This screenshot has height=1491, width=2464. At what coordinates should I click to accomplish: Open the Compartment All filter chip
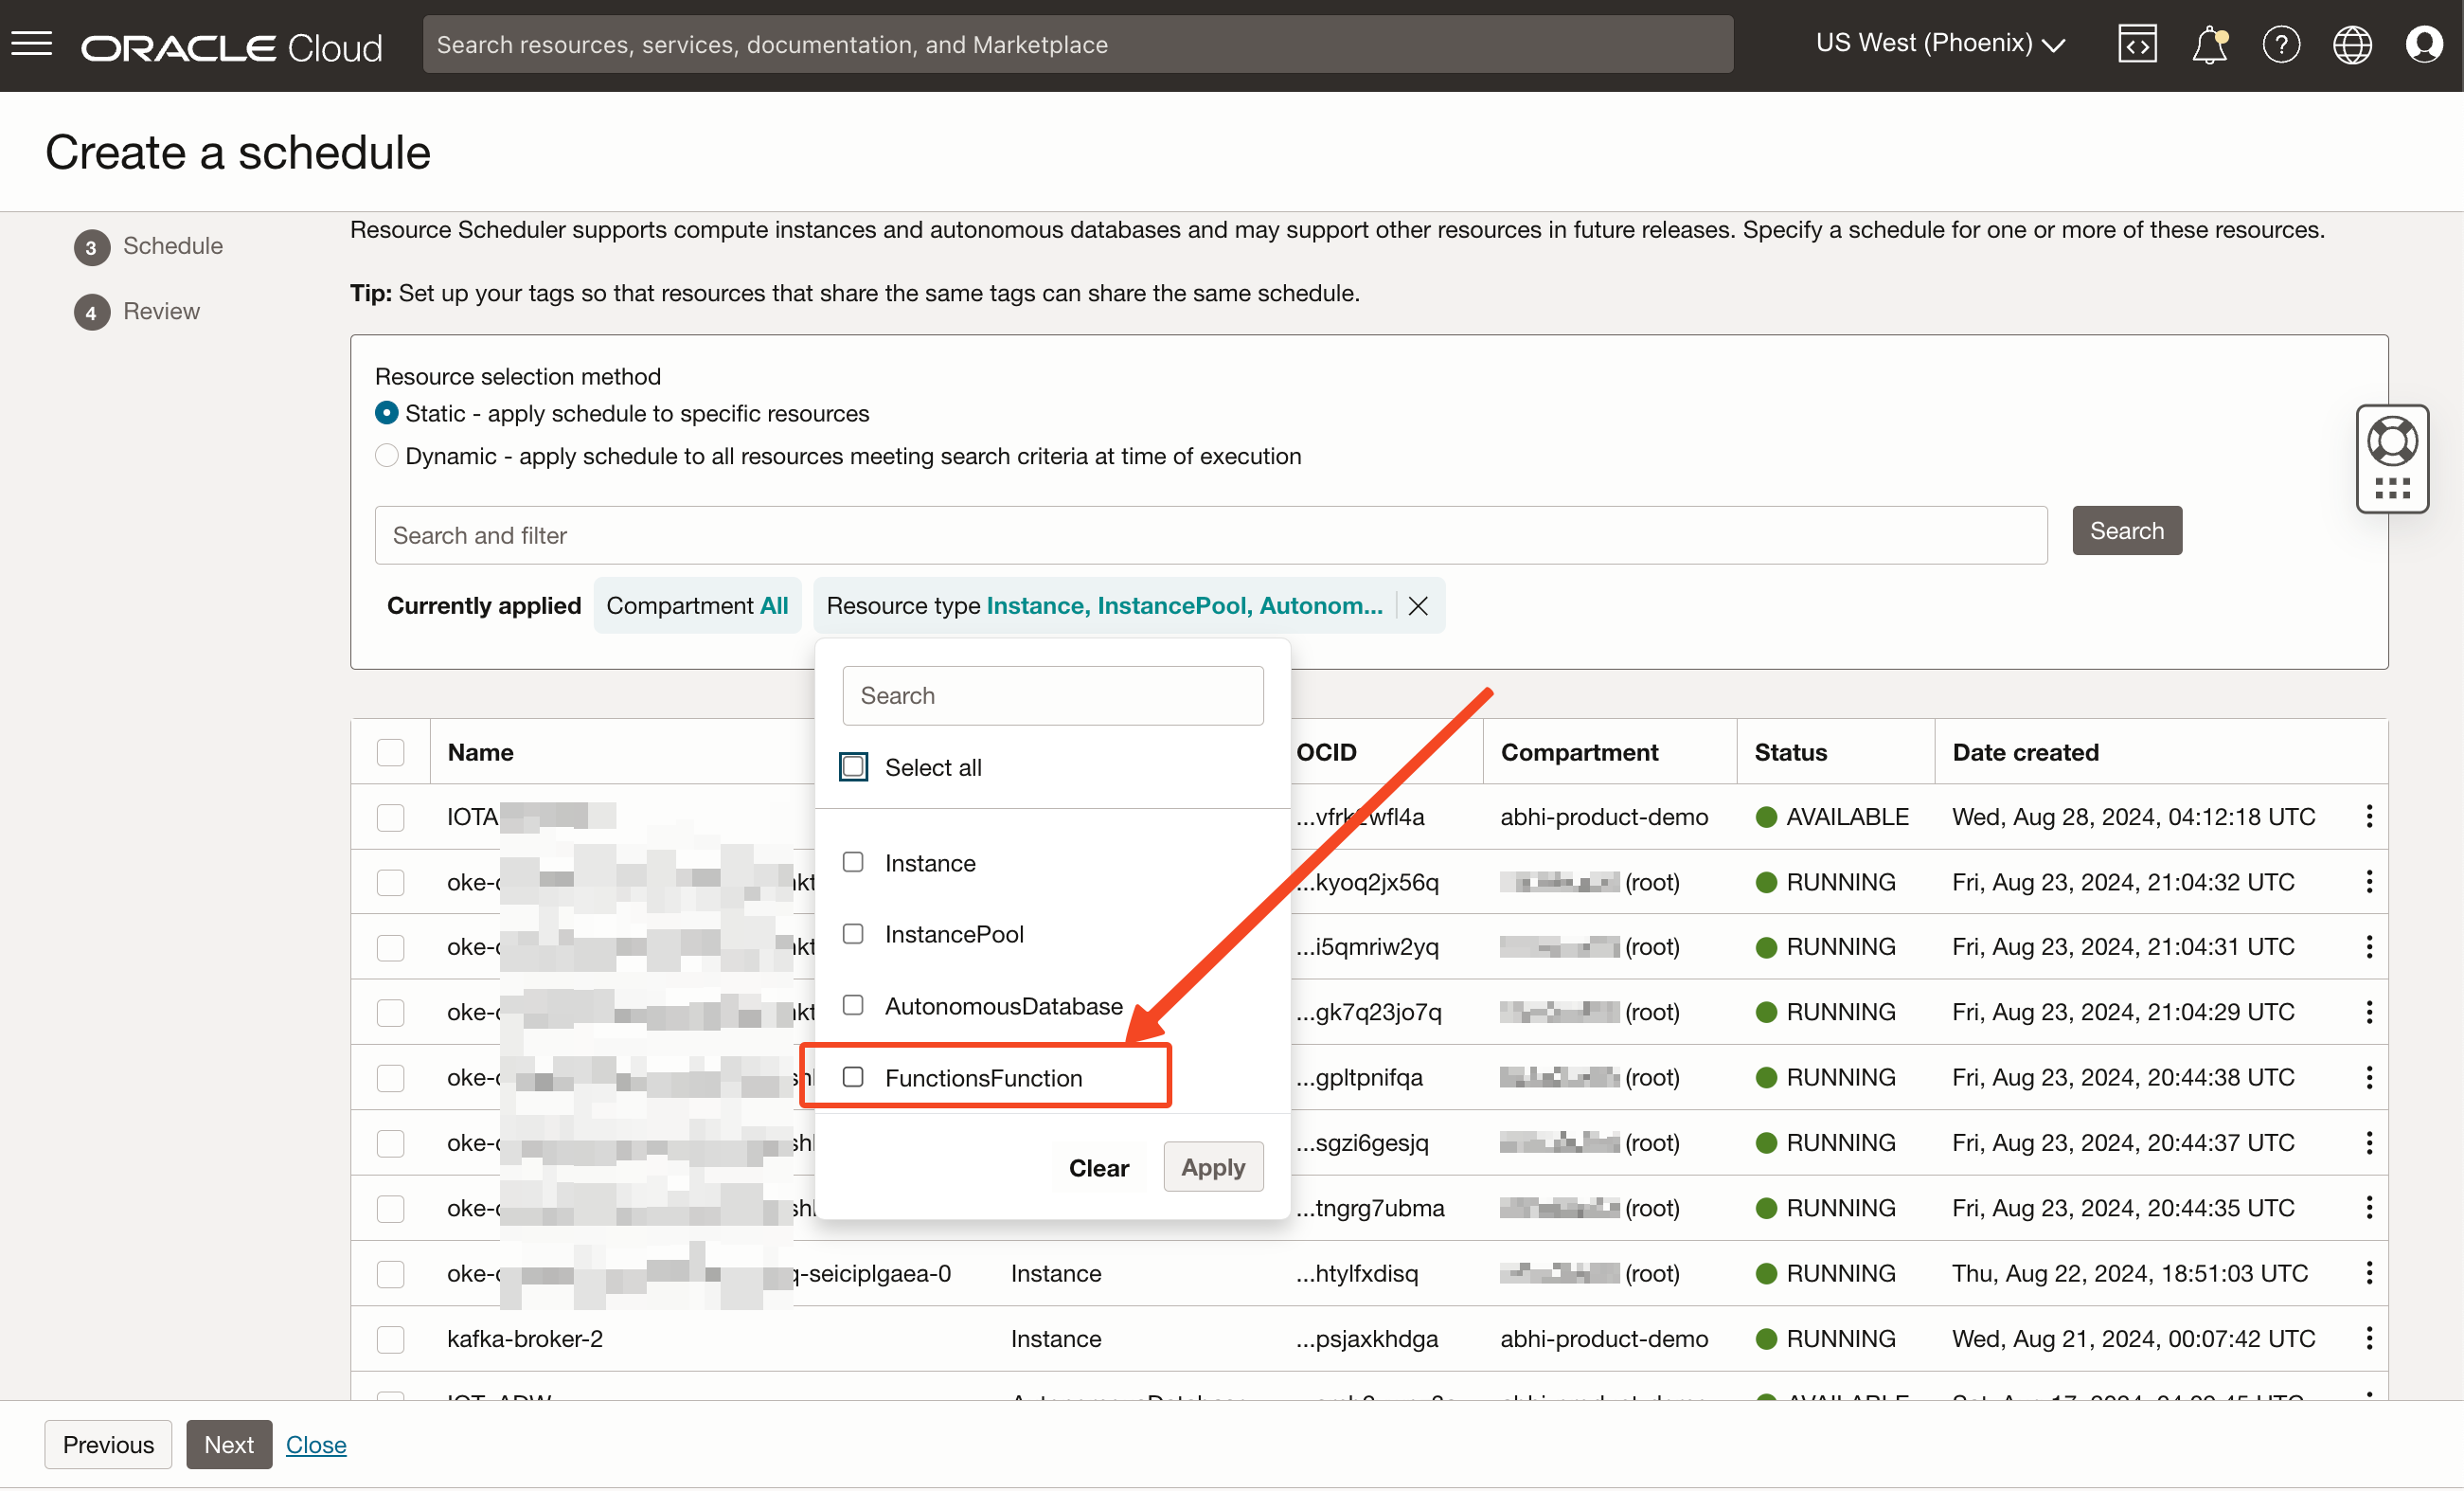(697, 606)
